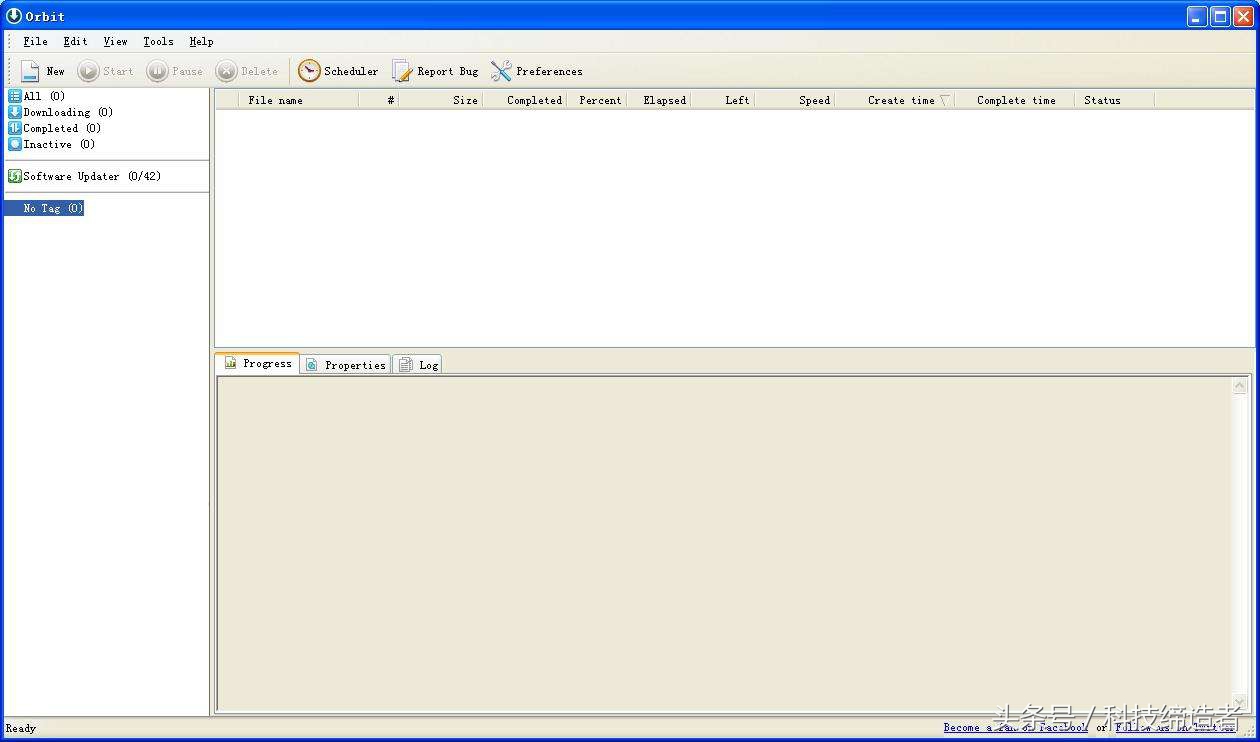Minimize the Orbit window
1260x742 pixels.
1197,16
